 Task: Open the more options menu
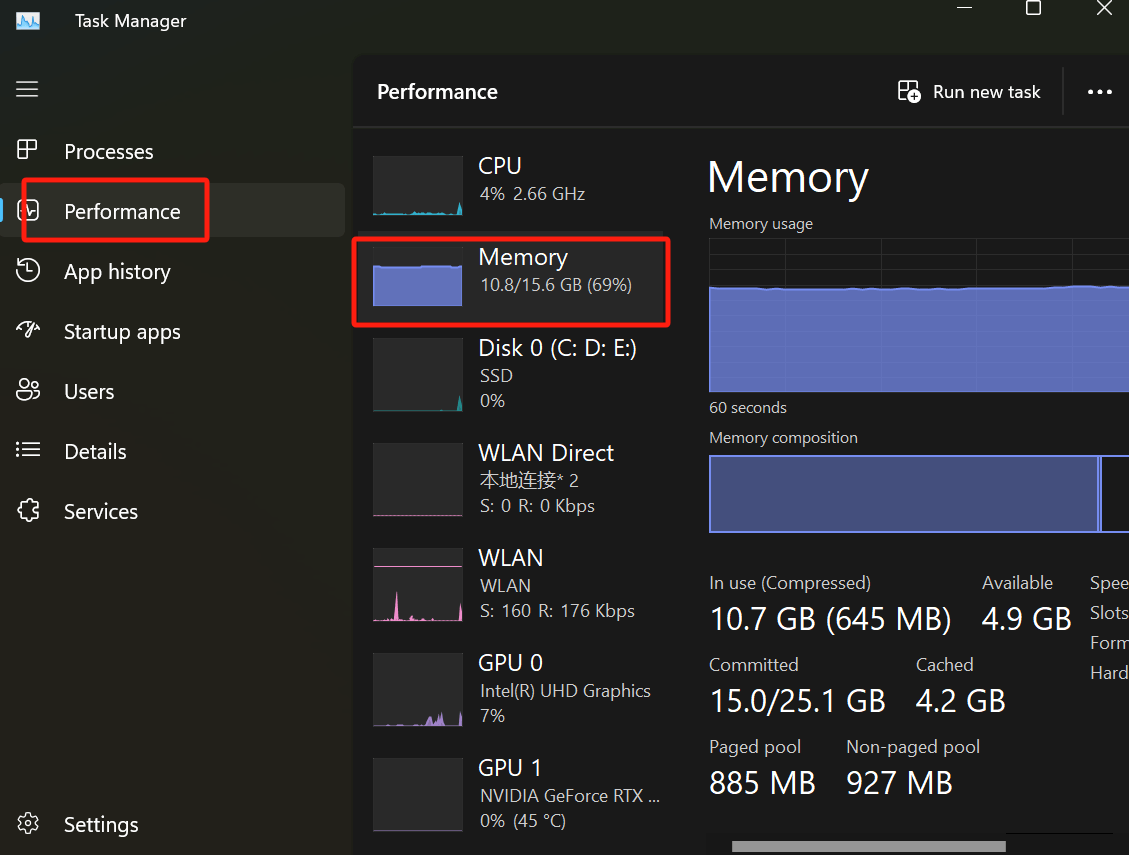1100,91
